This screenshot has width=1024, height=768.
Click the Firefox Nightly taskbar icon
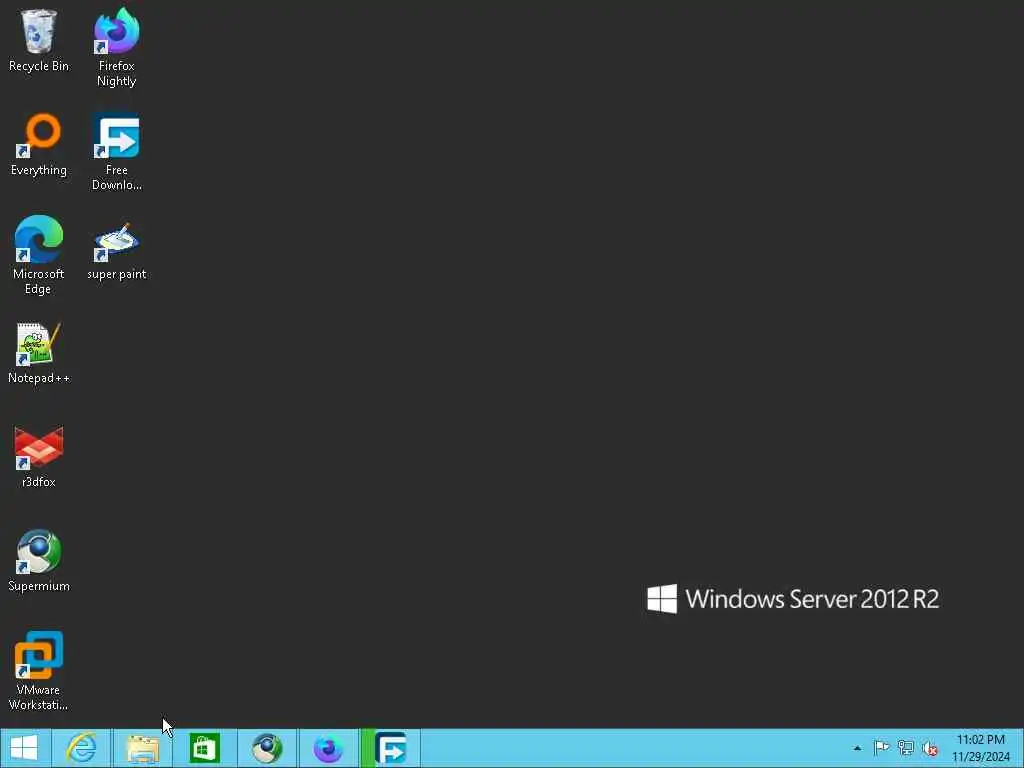328,748
